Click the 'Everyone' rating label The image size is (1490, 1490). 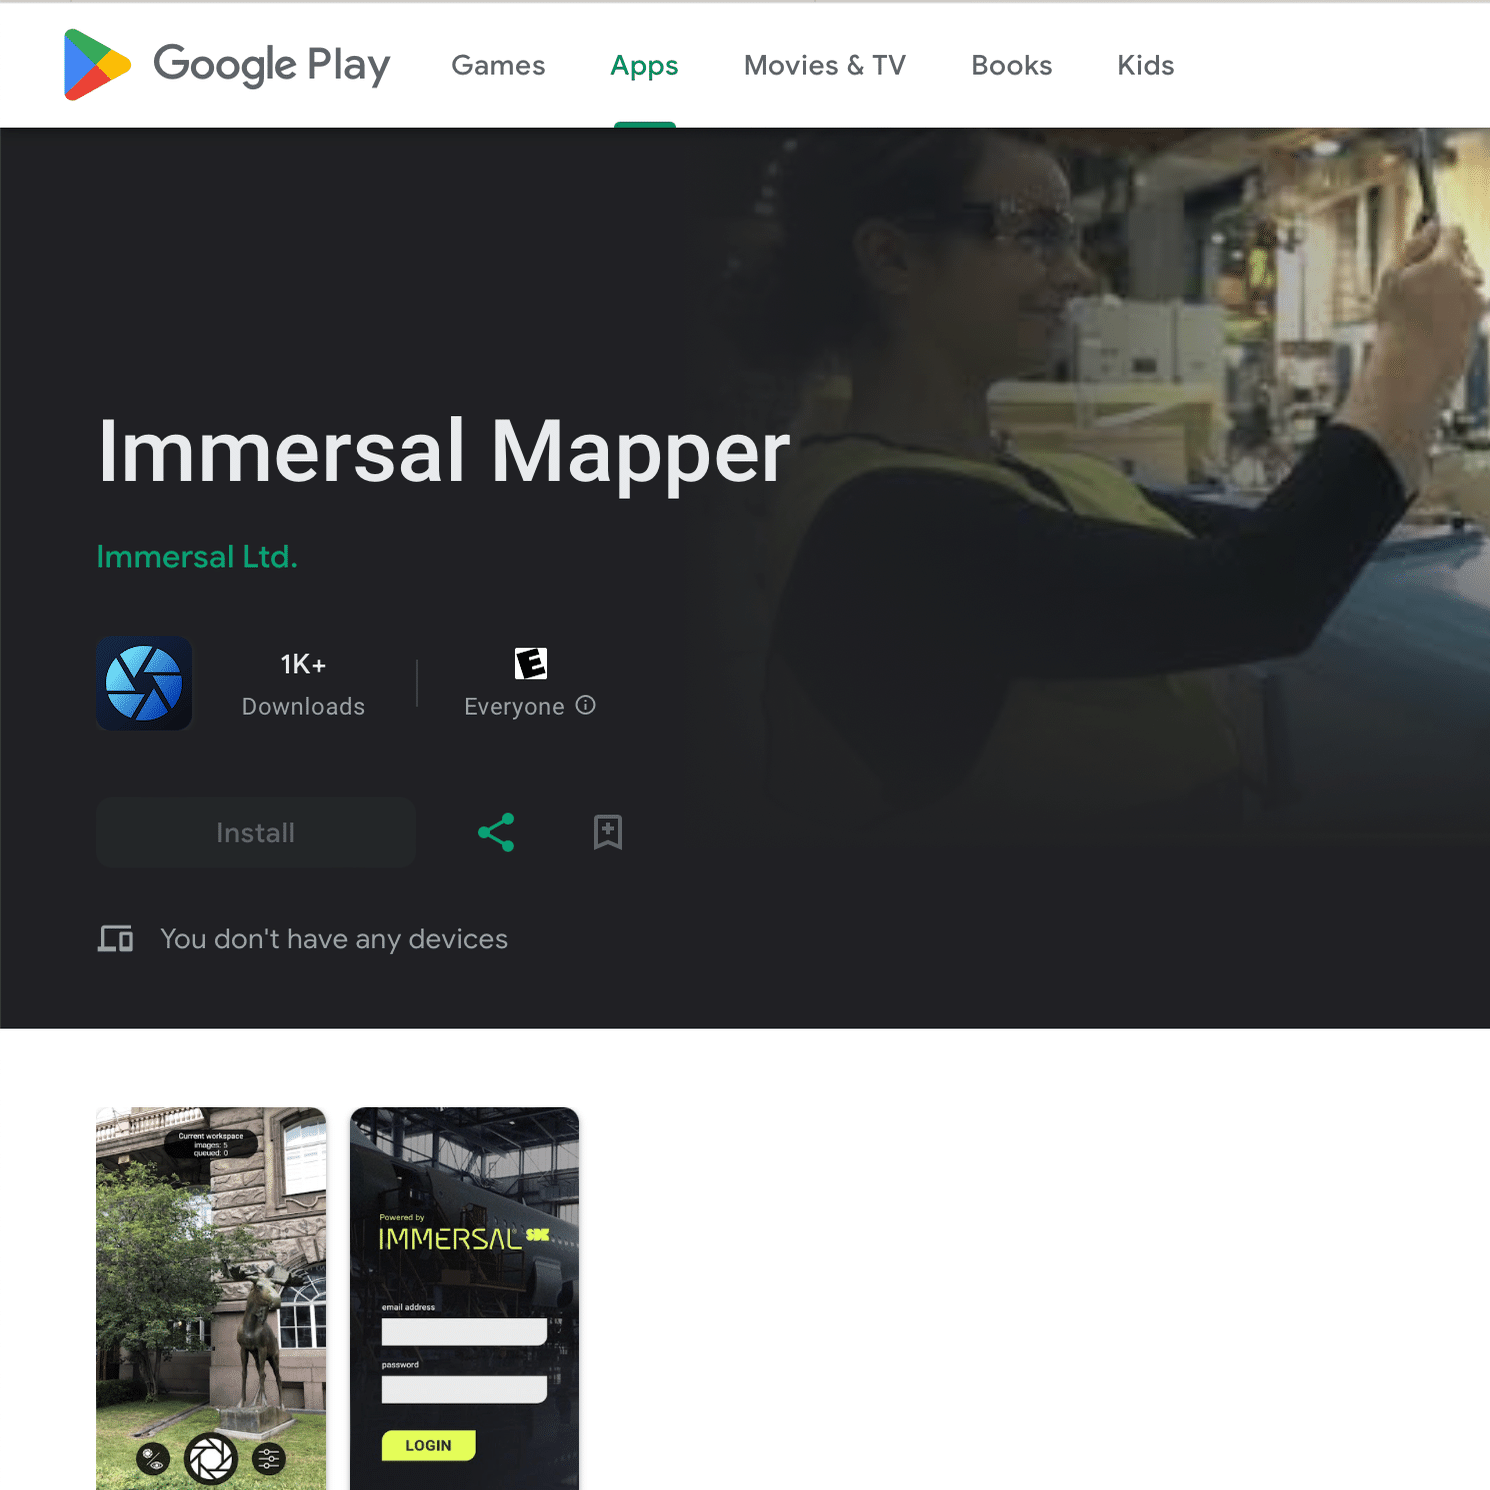pyautogui.click(x=514, y=706)
